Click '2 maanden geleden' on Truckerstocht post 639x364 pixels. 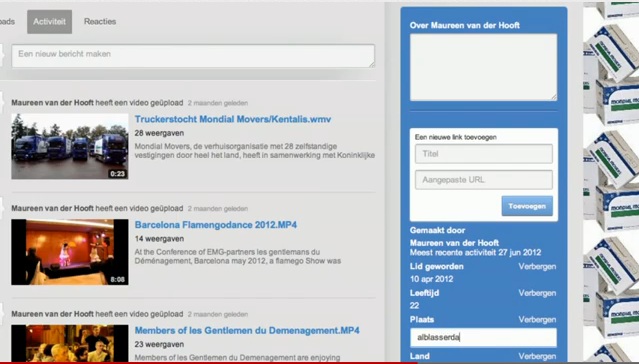(x=218, y=103)
